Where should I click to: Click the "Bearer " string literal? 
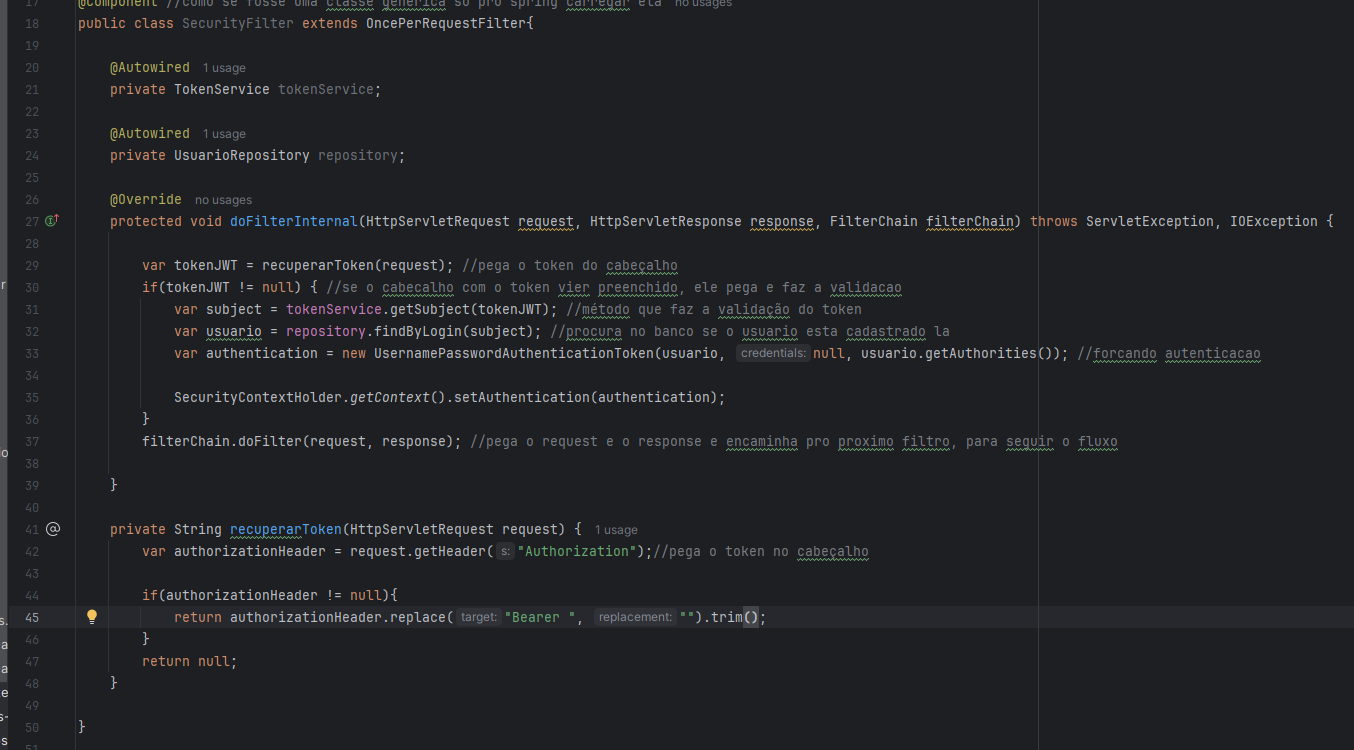(x=540, y=617)
